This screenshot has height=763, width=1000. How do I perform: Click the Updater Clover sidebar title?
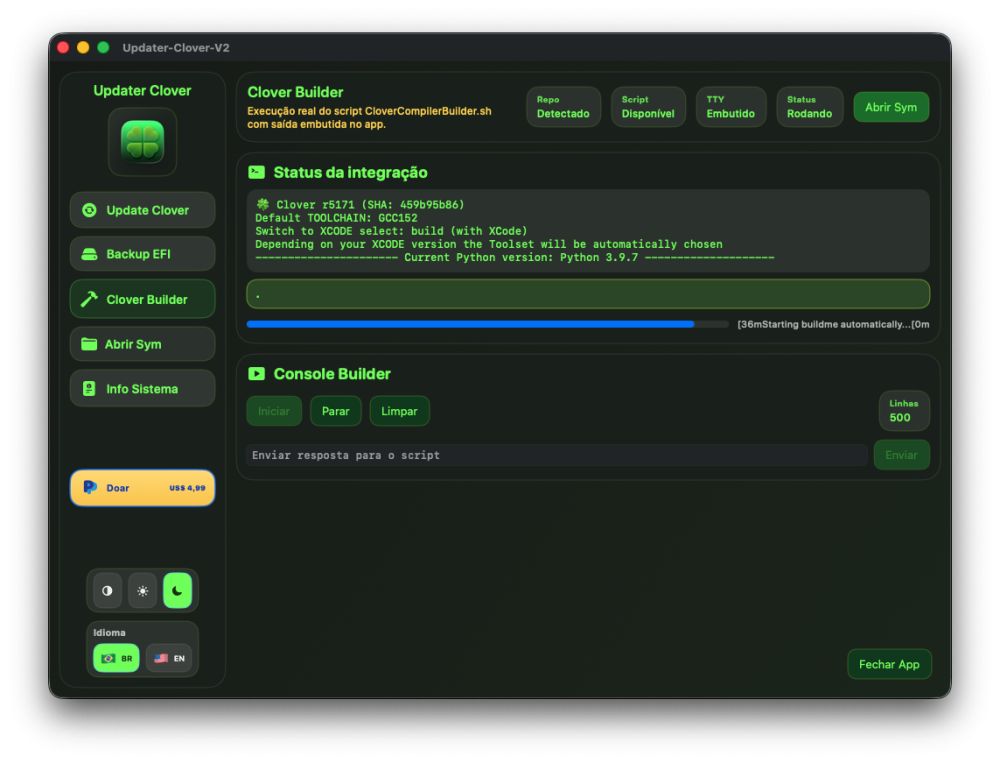tap(142, 91)
